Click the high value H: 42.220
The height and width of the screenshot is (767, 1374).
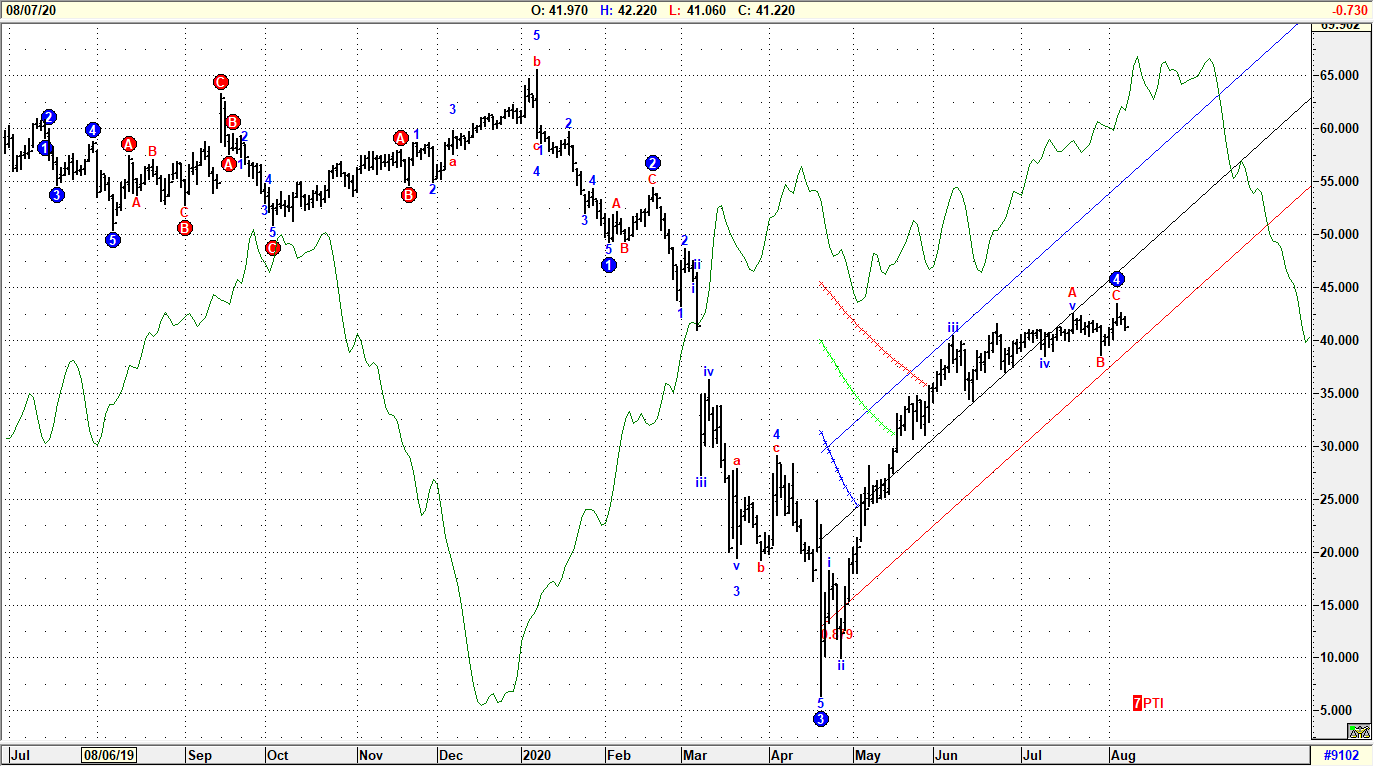(x=628, y=10)
